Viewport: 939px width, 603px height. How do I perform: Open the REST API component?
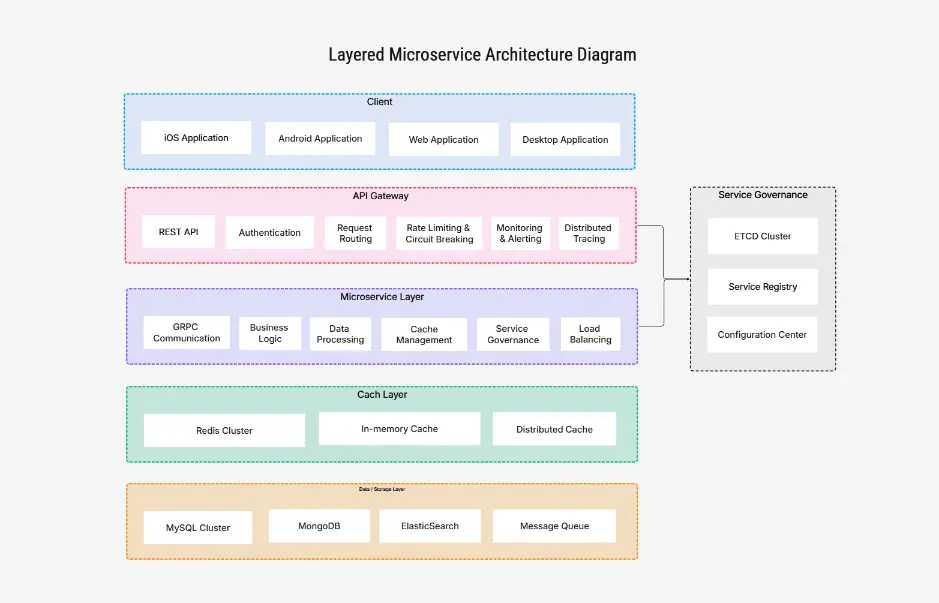[178, 231]
